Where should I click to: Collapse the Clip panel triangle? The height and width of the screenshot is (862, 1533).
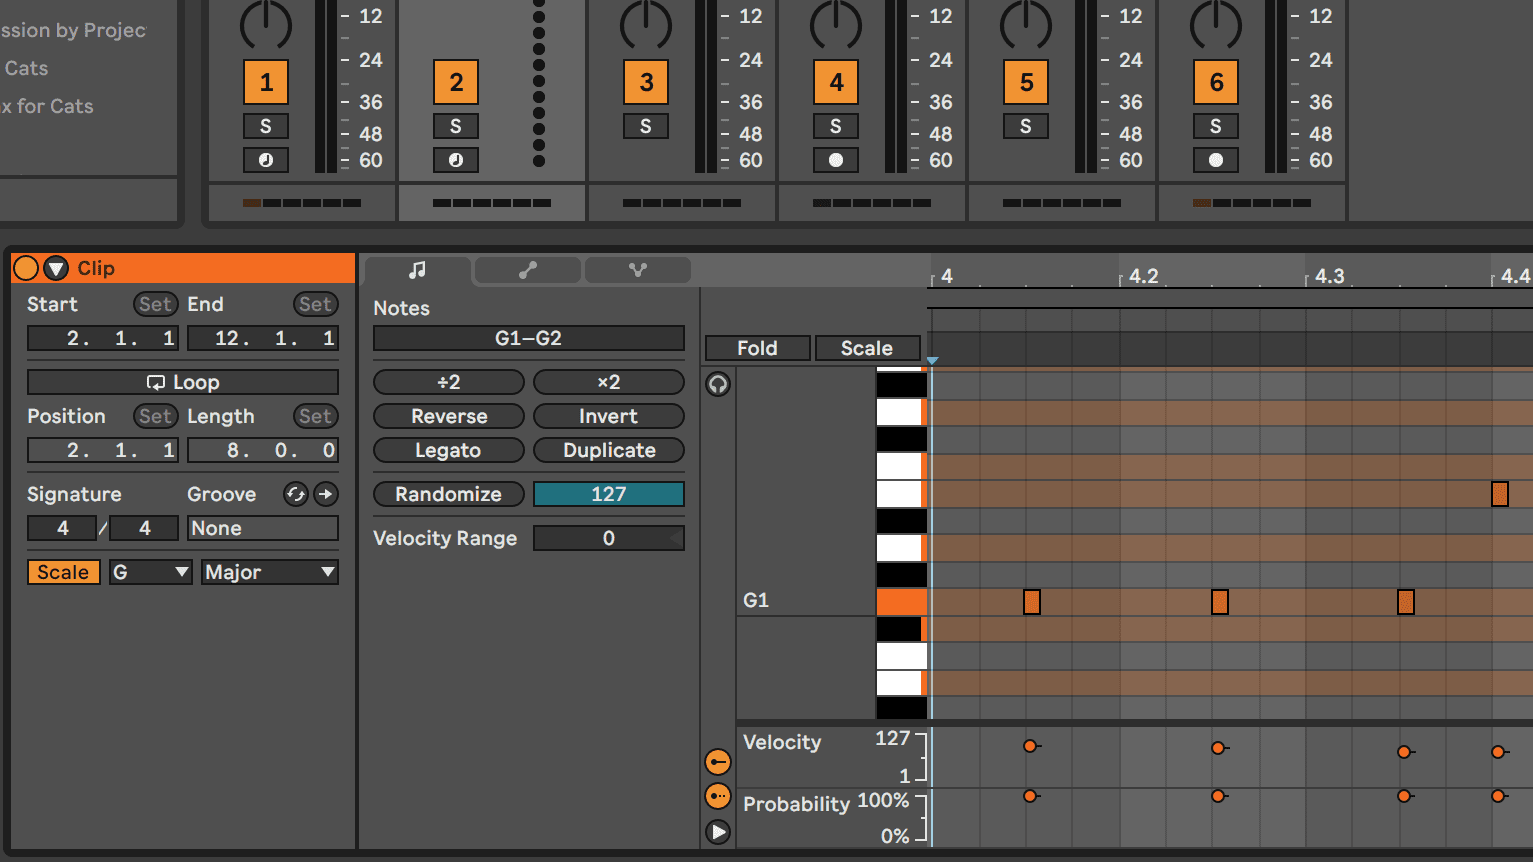(x=56, y=268)
